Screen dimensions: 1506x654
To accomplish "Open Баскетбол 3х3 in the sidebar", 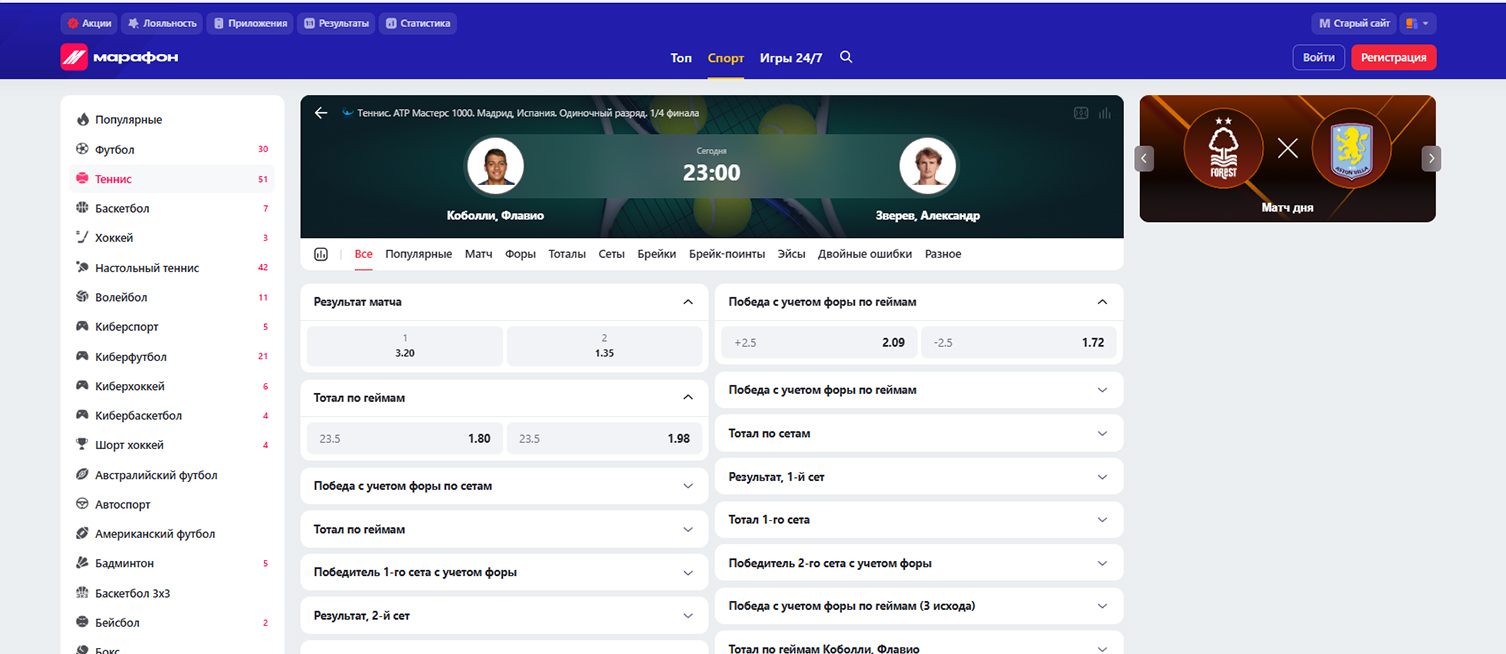I will (171, 593).
